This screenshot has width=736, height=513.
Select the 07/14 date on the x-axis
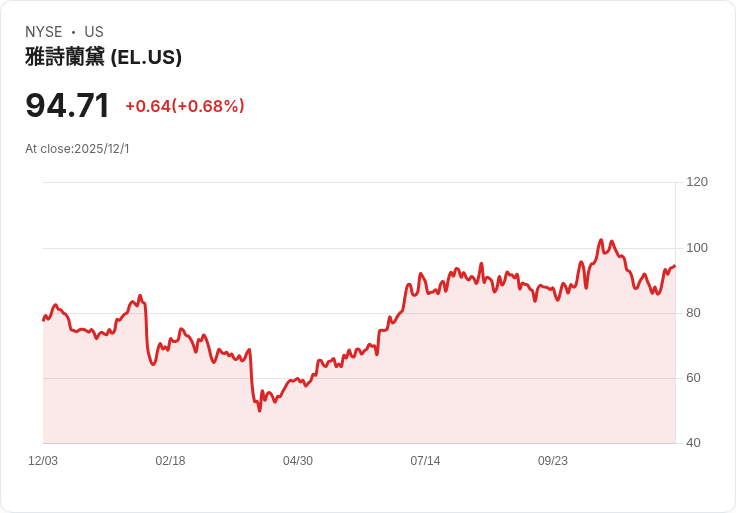click(425, 461)
